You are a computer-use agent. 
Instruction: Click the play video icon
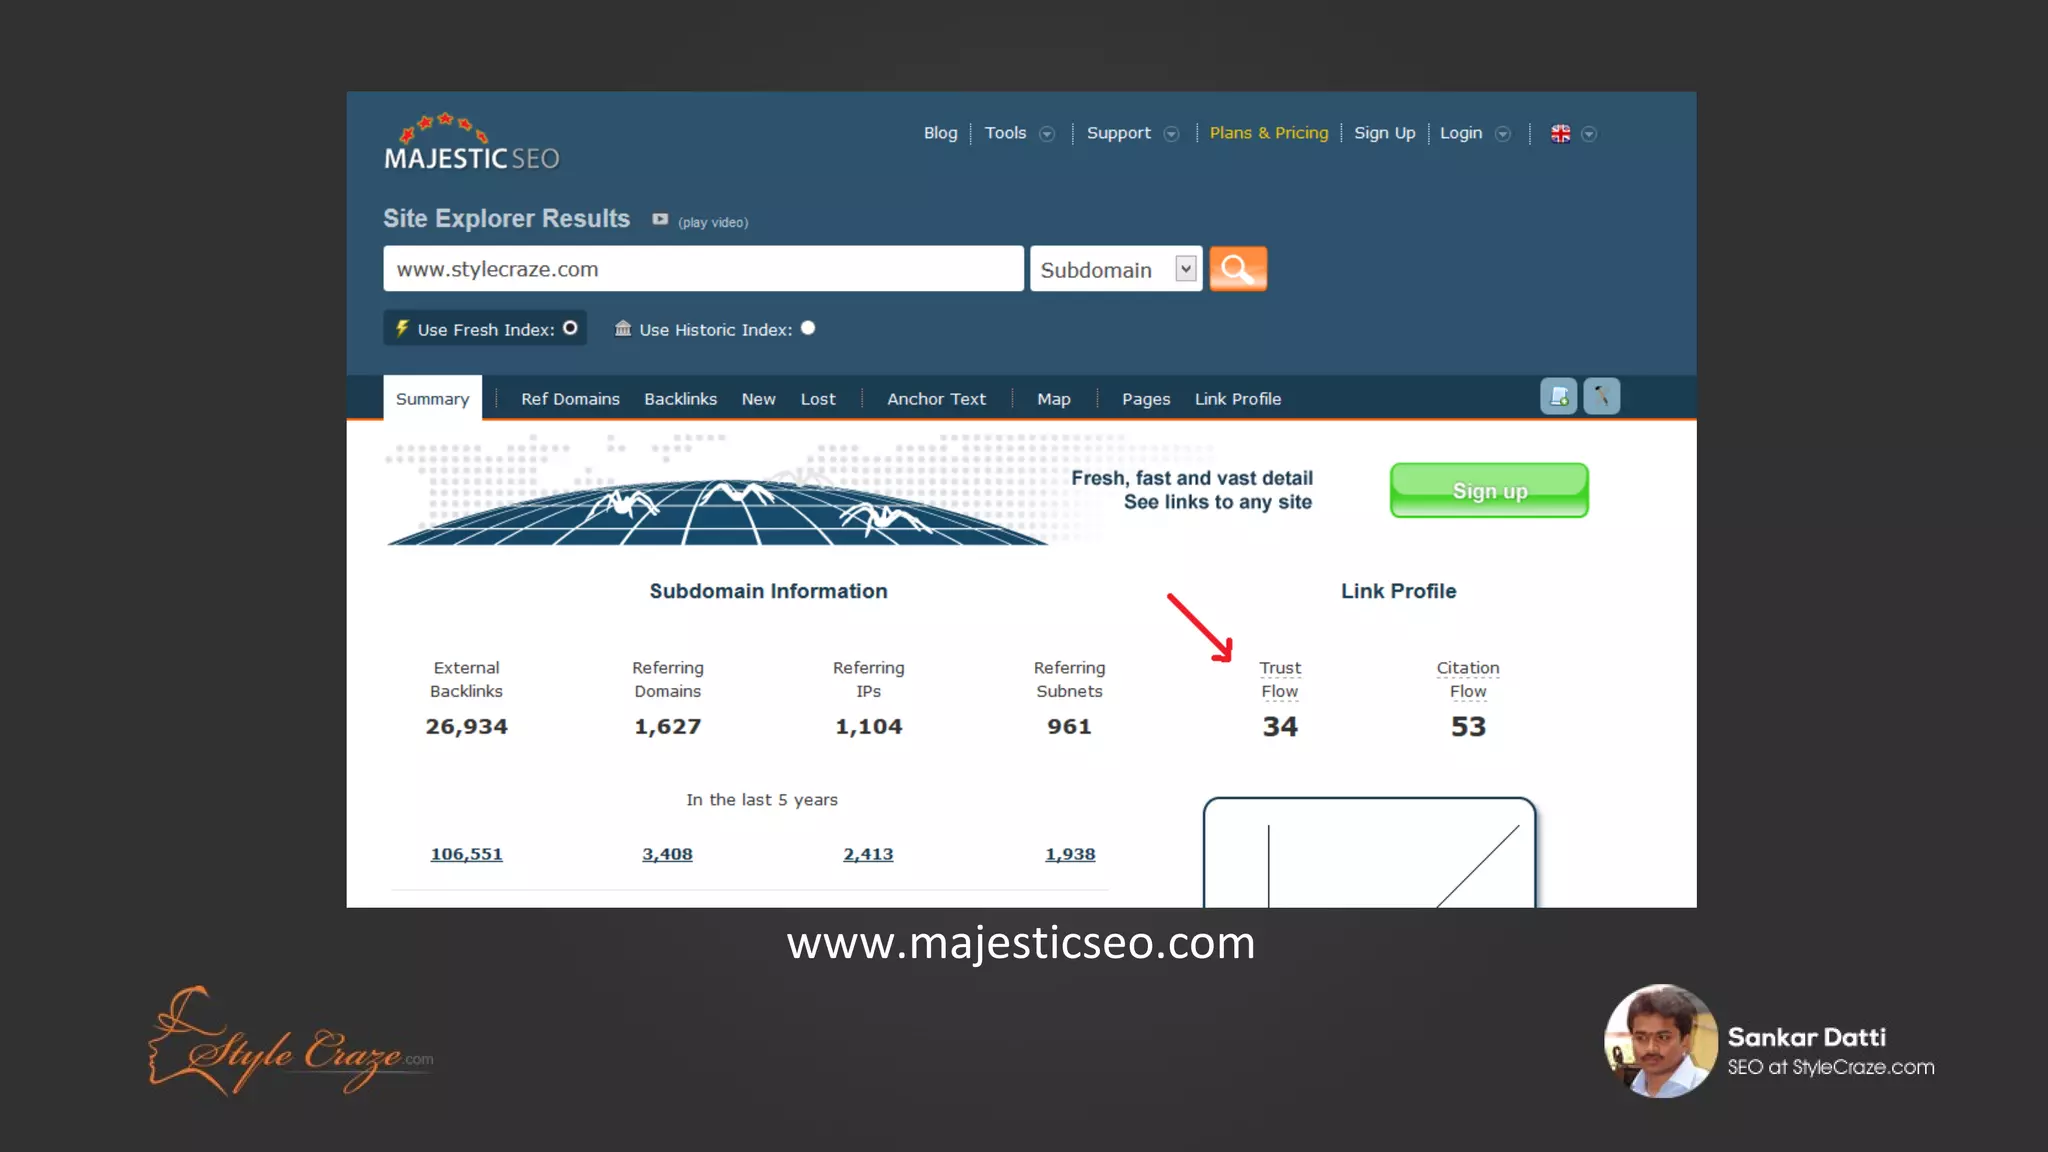tap(660, 219)
